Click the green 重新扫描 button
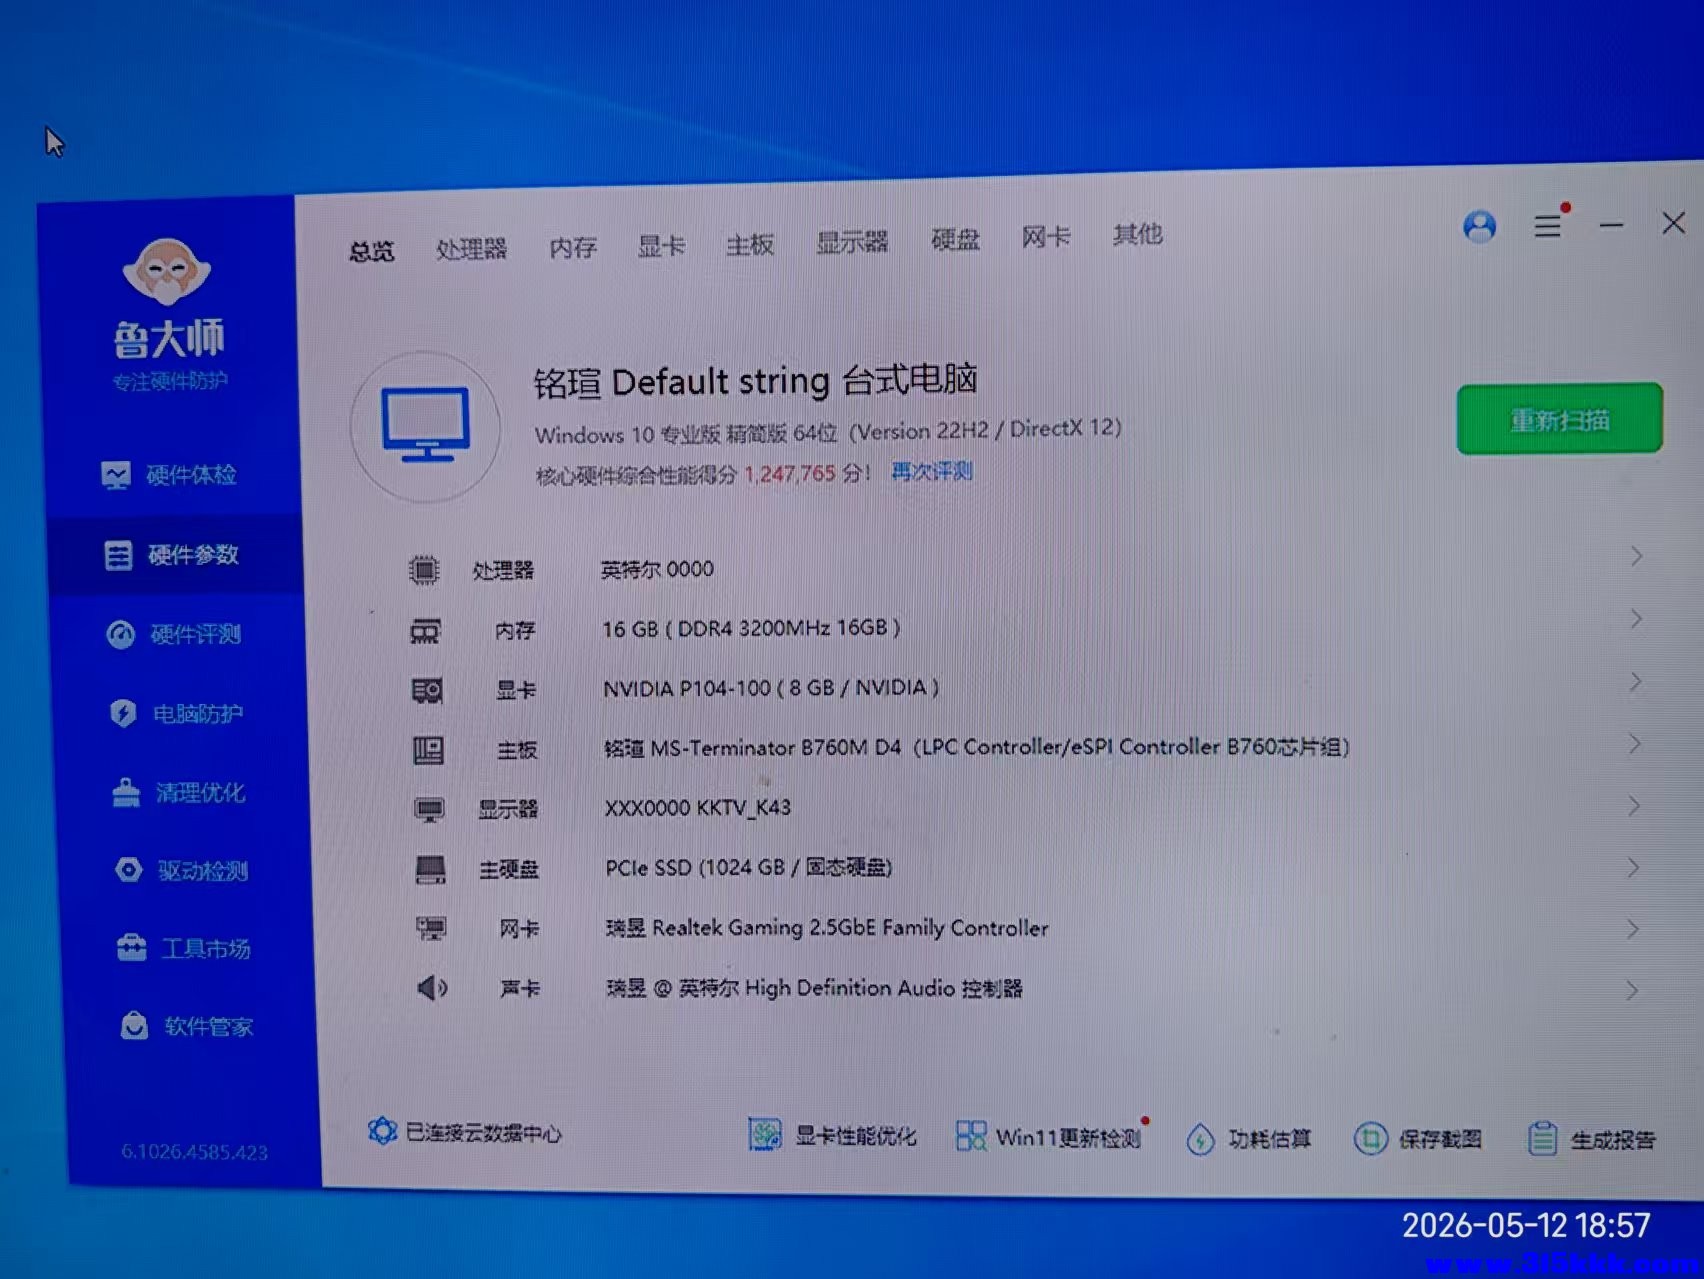Viewport: 1704px width, 1279px height. point(1559,419)
